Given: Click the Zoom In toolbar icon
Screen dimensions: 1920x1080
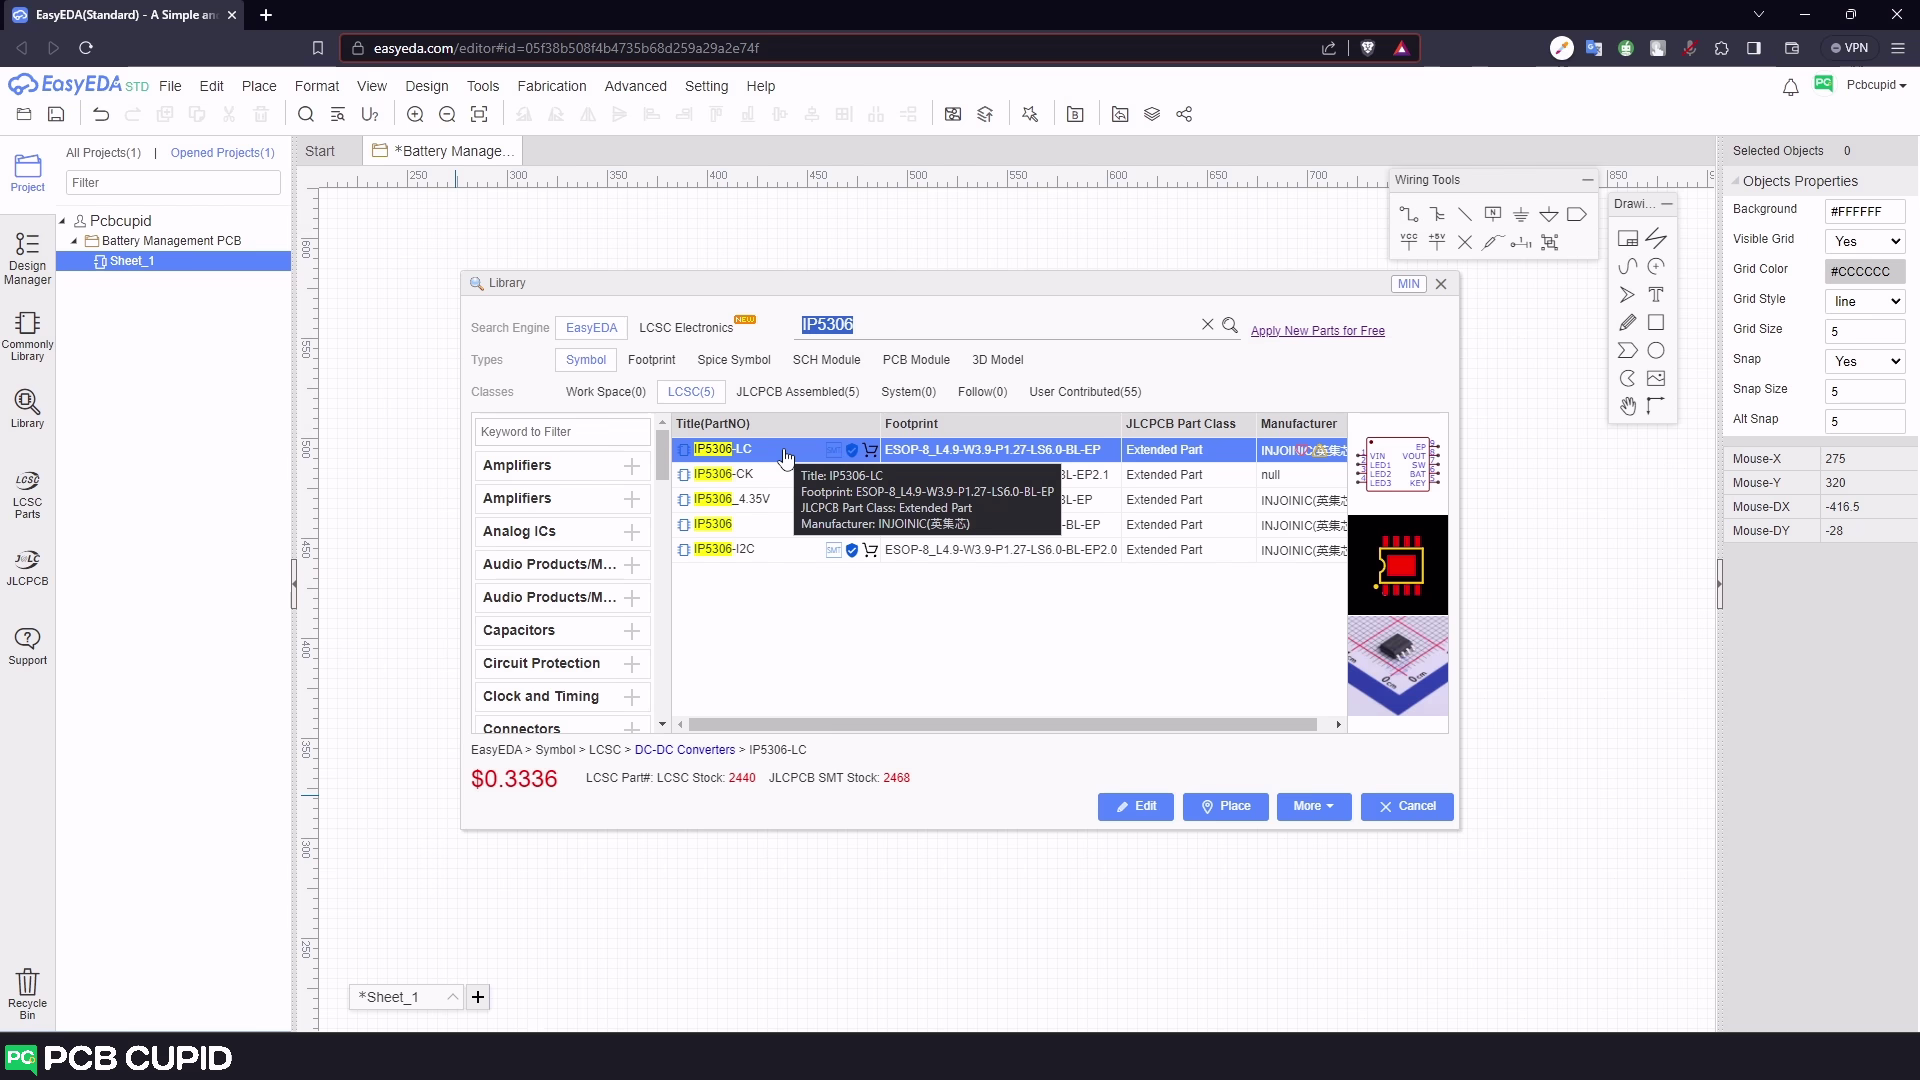Looking at the screenshot, I should (415, 114).
